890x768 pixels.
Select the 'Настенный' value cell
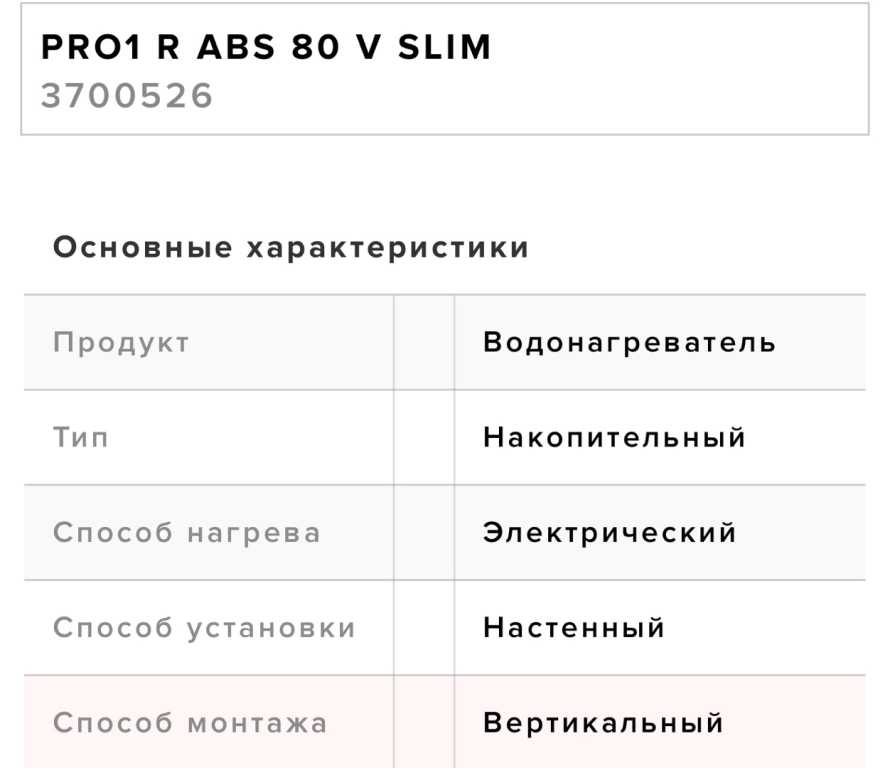pyautogui.click(x=574, y=628)
